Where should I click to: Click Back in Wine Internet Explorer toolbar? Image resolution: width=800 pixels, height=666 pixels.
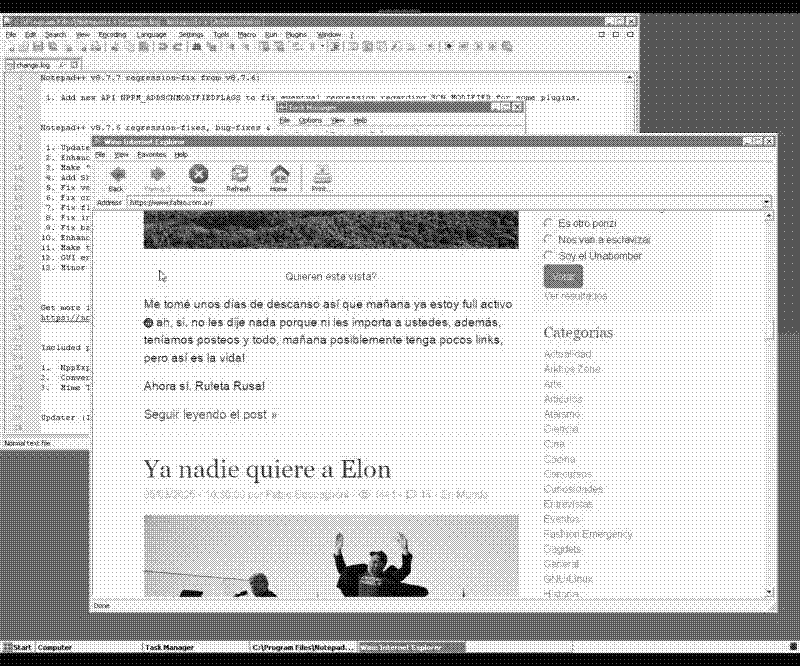pyautogui.click(x=117, y=179)
